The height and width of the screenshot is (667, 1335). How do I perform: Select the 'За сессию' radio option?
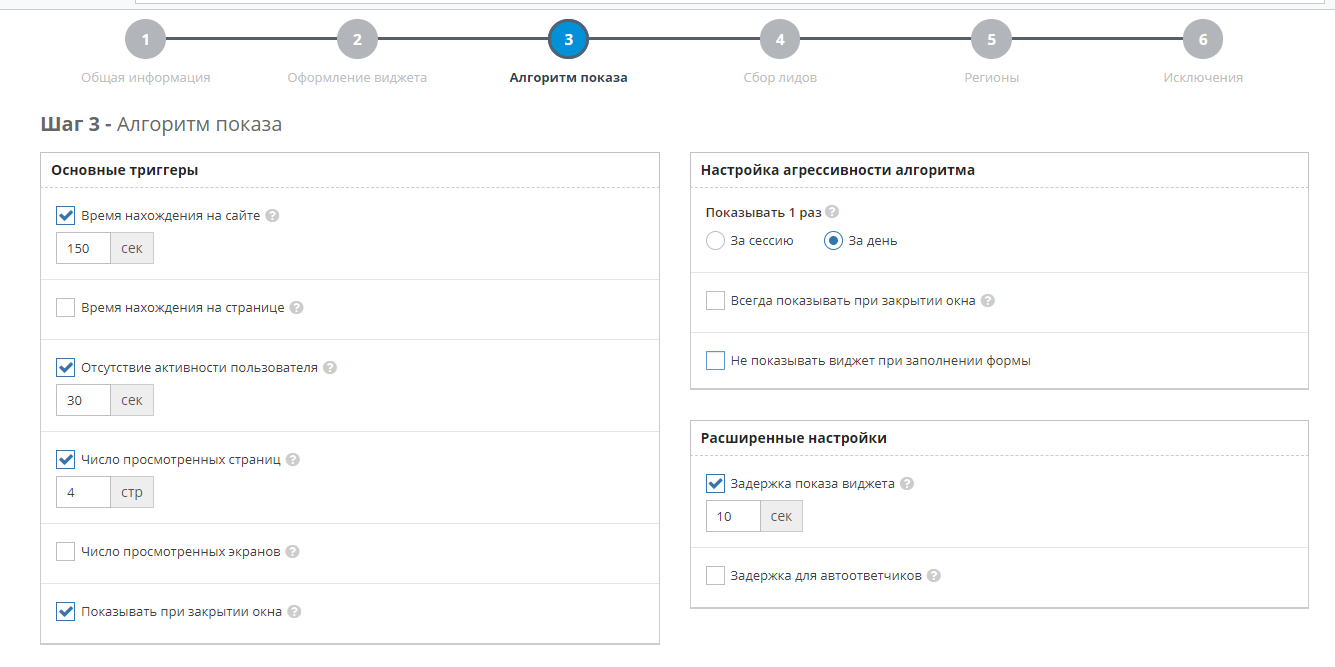715,241
